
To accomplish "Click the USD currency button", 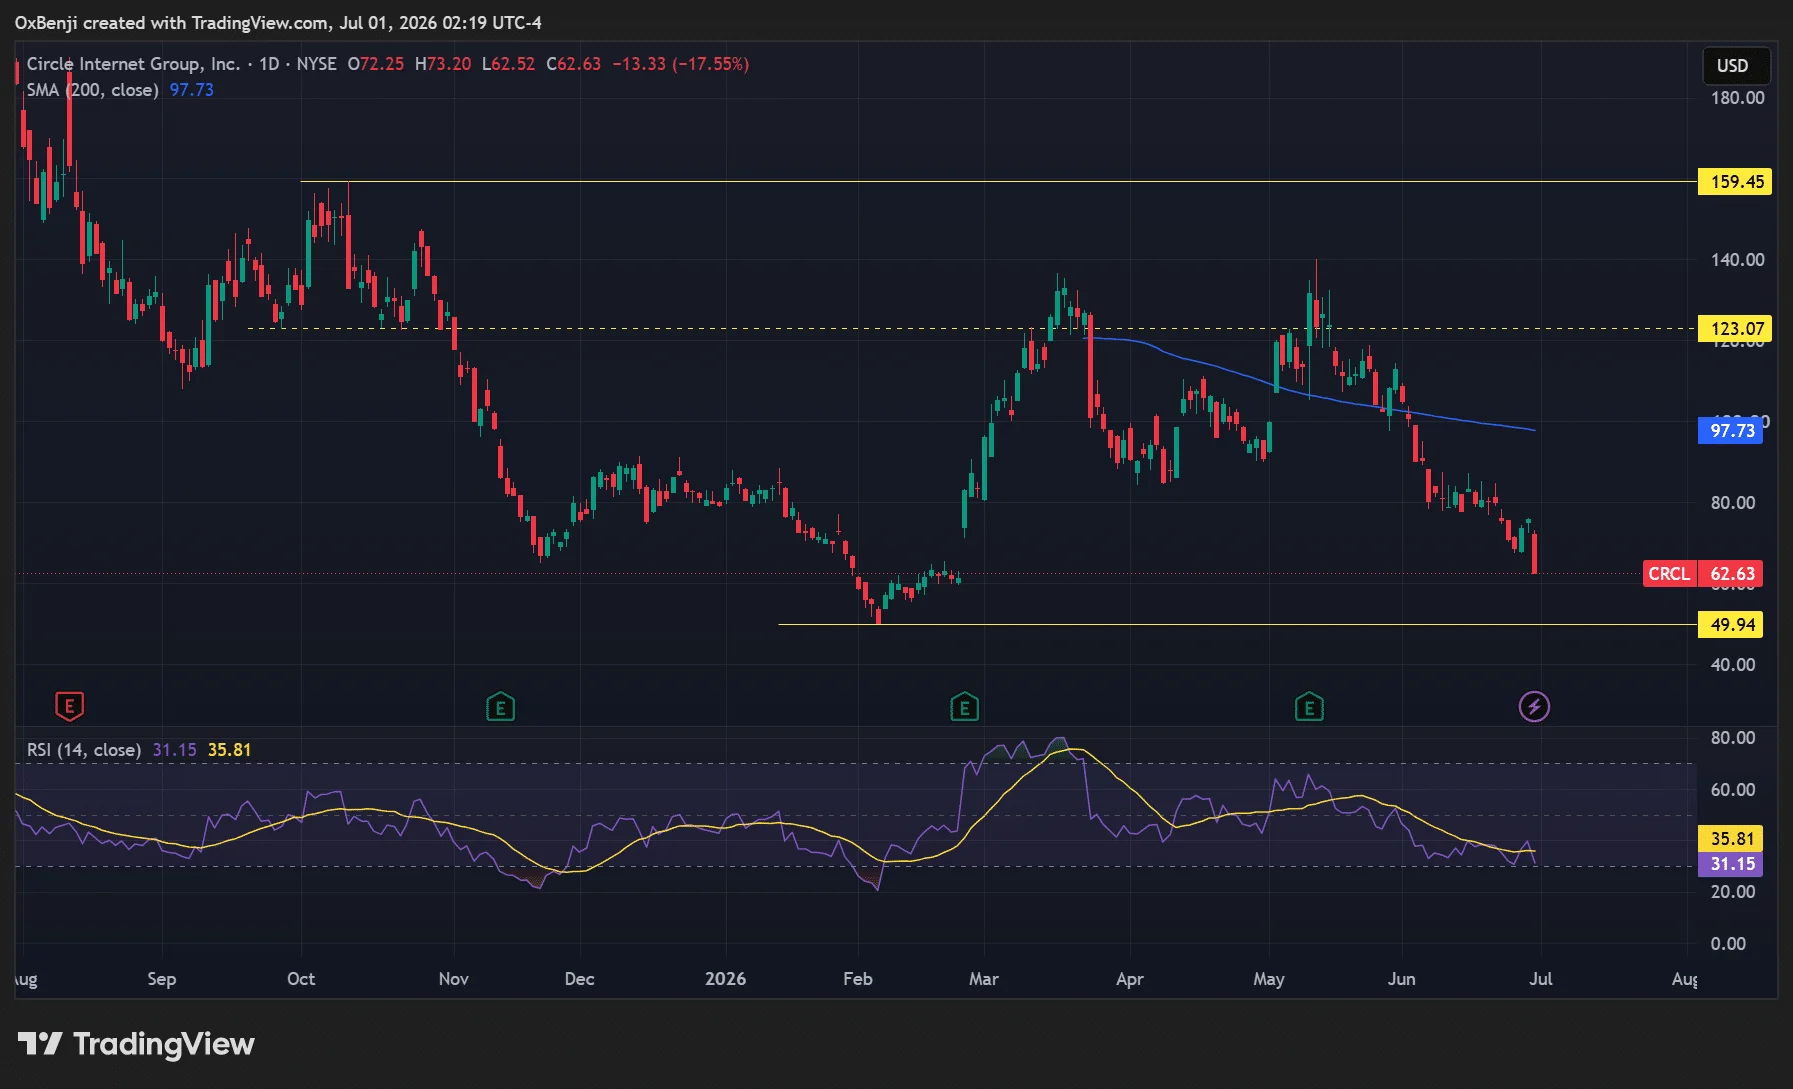I will coord(1736,66).
